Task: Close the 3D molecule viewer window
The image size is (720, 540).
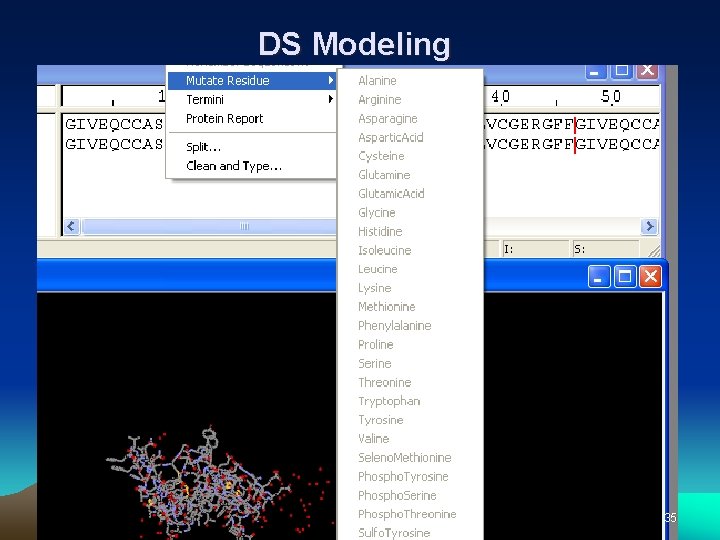Action: click(x=650, y=277)
